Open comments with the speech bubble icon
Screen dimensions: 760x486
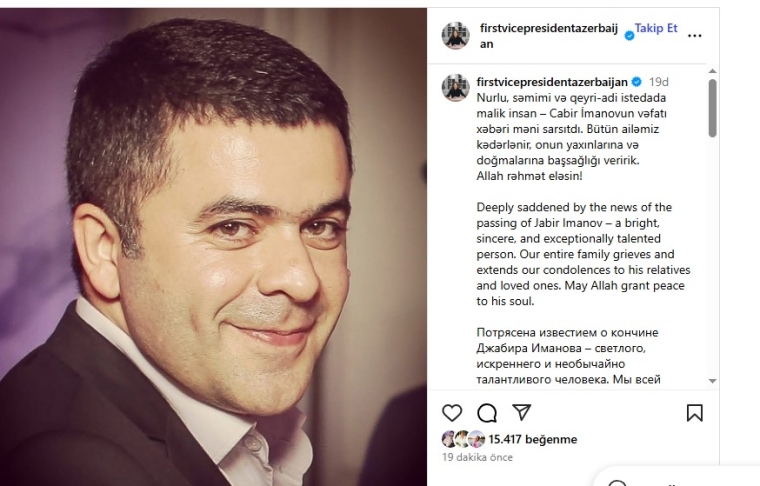pos(487,413)
